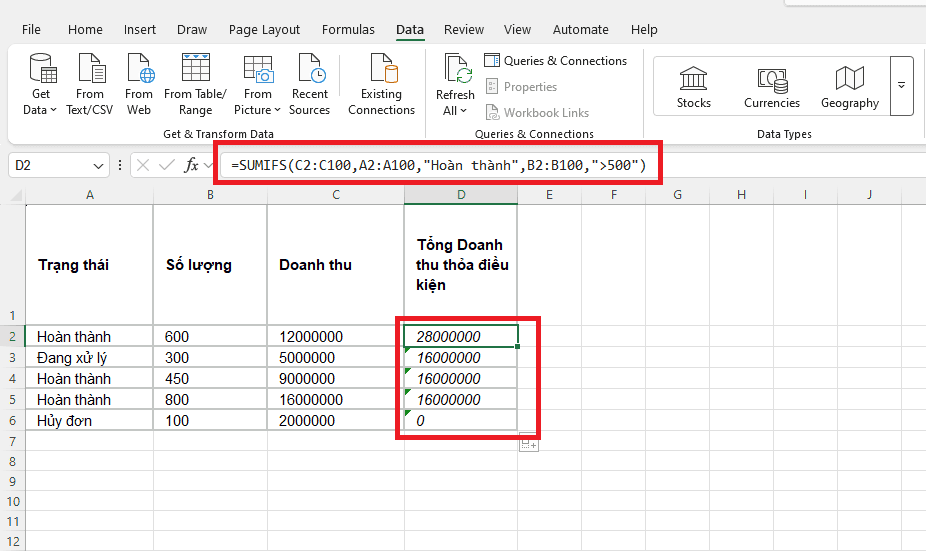926x551 pixels.
Task: Open Recent Sources
Action: 309,84
